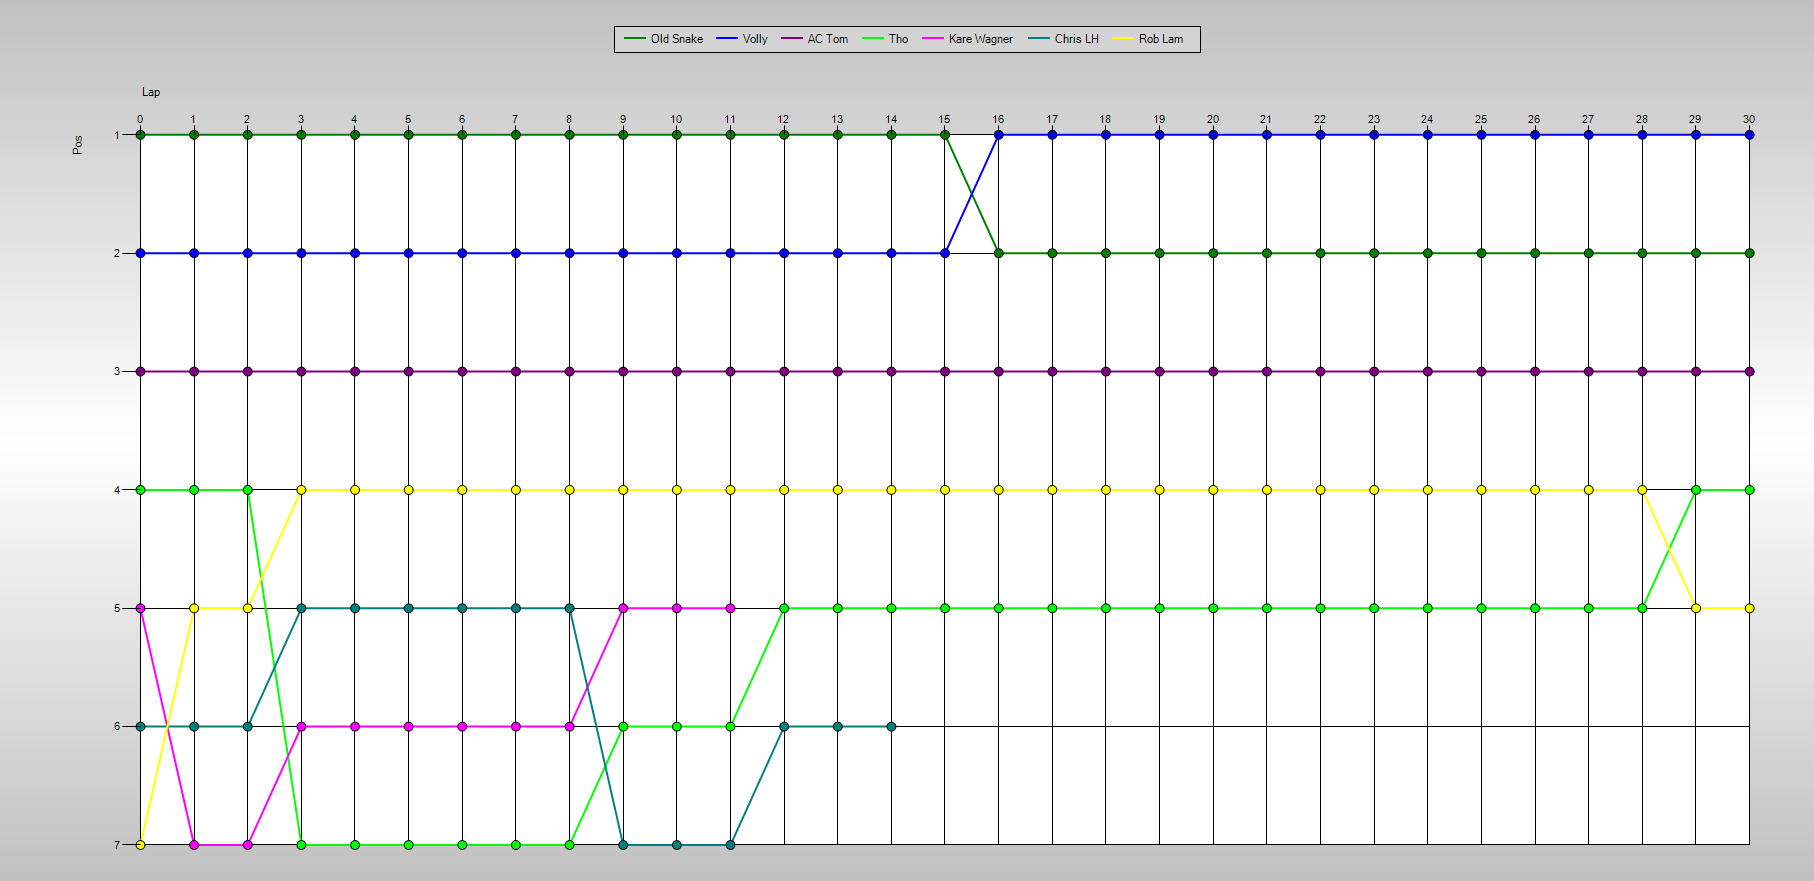Select Old Snake's point at lap 15
The height and width of the screenshot is (881, 1814).
pos(945,135)
